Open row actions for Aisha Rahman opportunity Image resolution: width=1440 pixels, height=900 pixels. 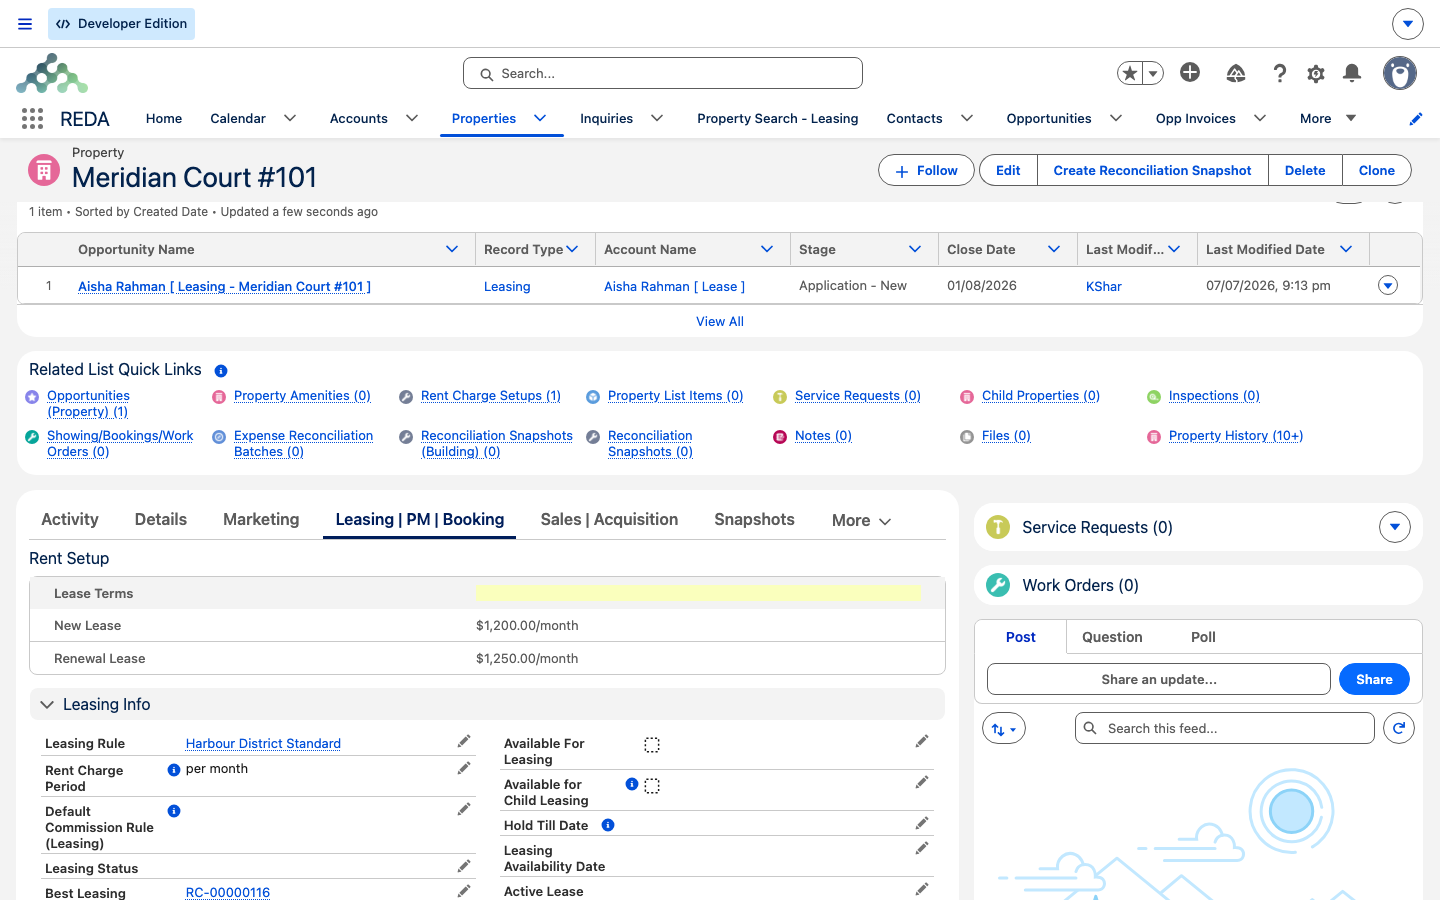(x=1388, y=286)
